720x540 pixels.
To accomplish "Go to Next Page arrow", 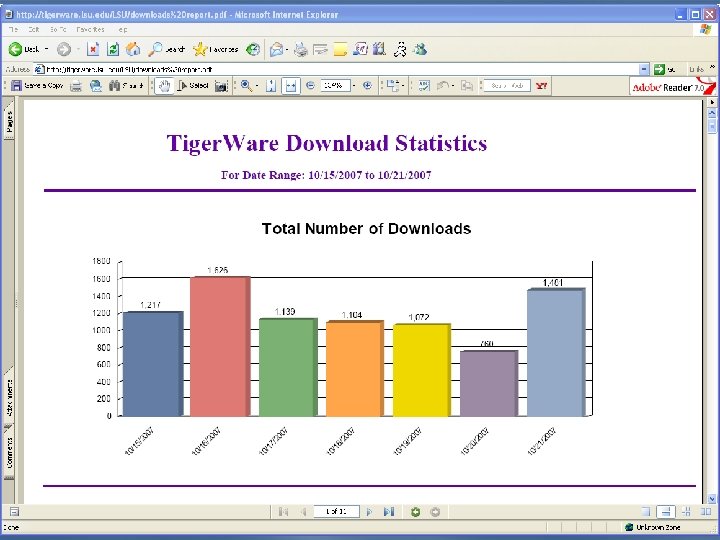I will click(369, 512).
